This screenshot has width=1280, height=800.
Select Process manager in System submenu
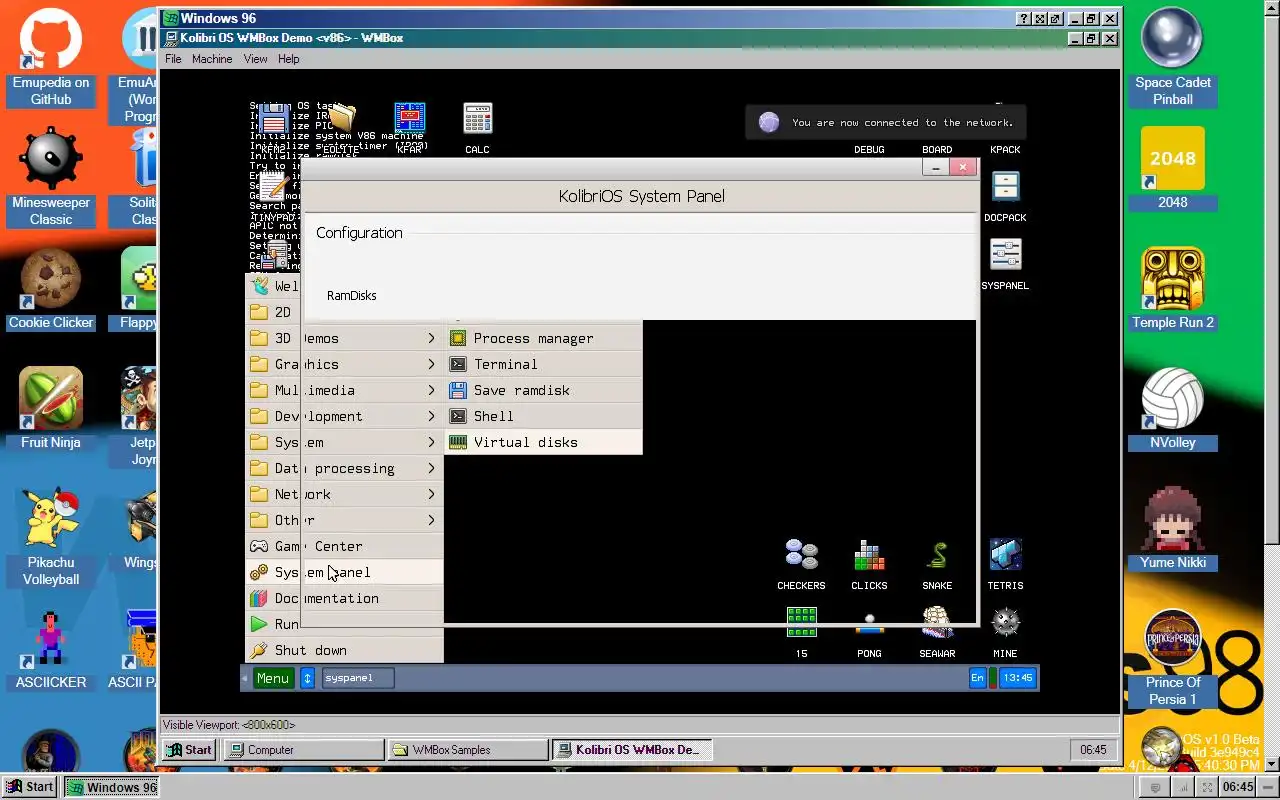tap(543, 338)
